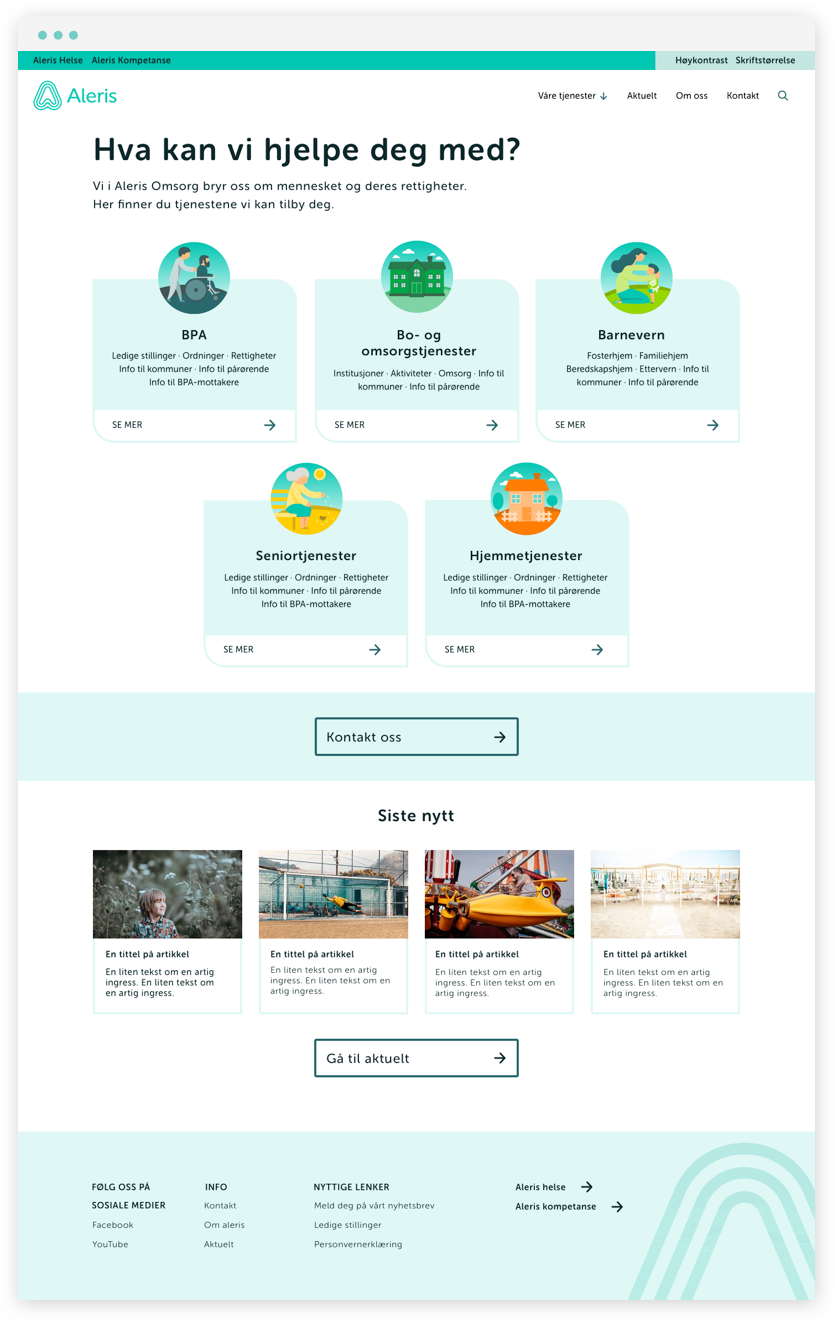
Task: Open the Aktuelt menu item
Action: click(642, 96)
